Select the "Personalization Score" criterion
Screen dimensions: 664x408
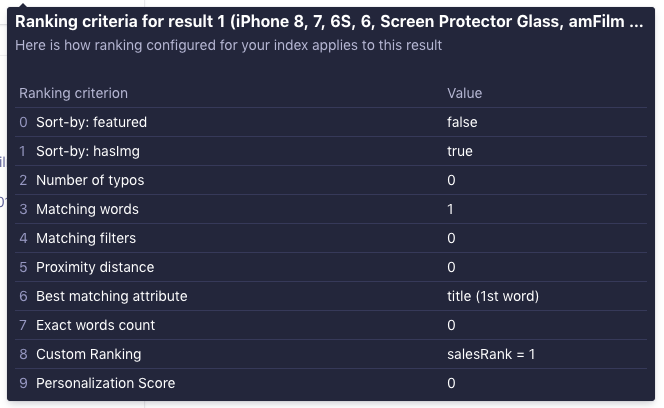[x=105, y=383]
